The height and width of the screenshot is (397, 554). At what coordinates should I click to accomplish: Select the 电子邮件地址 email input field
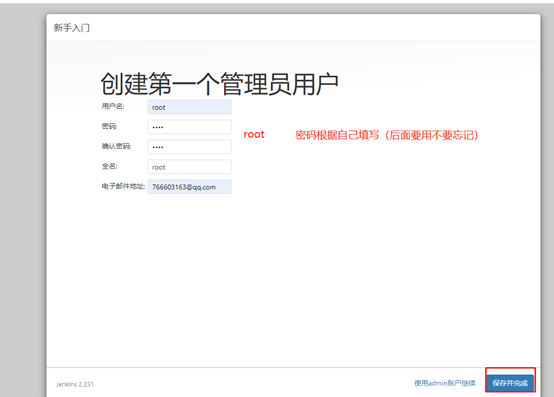tap(189, 186)
